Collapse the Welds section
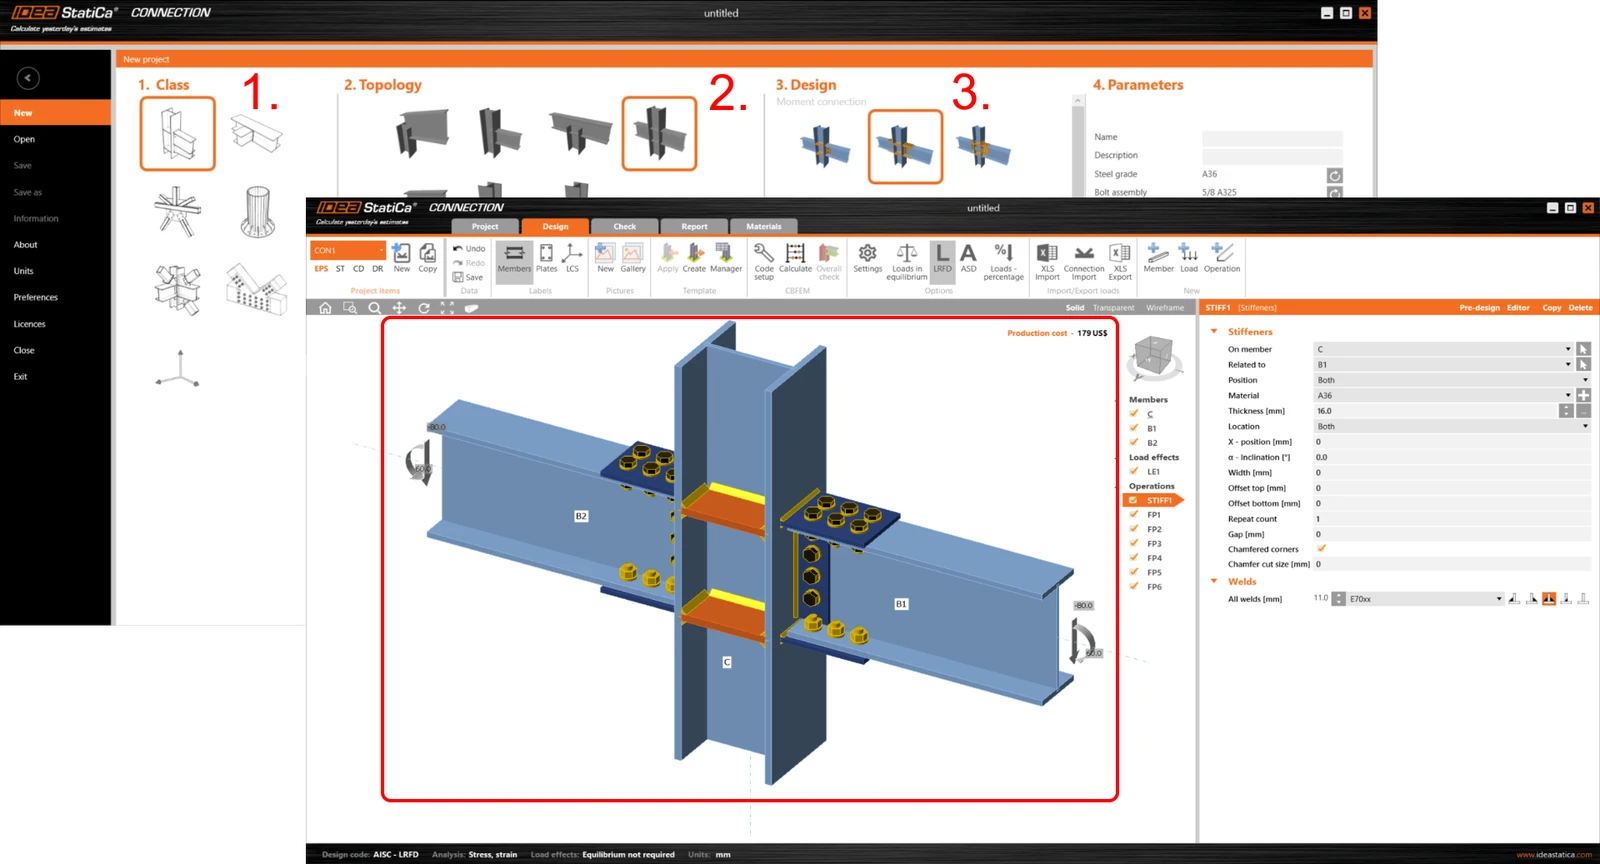The width and height of the screenshot is (1600, 864). pos(1214,581)
